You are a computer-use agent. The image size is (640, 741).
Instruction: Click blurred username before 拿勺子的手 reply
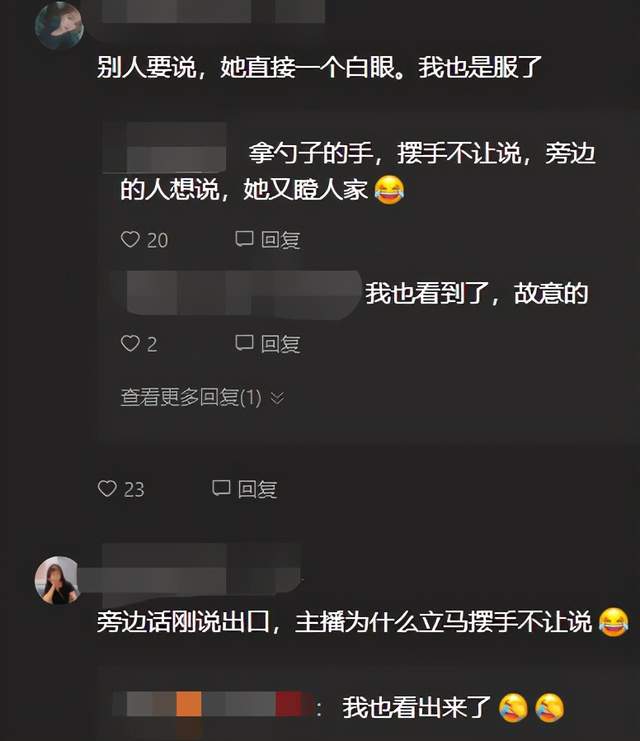(x=165, y=148)
